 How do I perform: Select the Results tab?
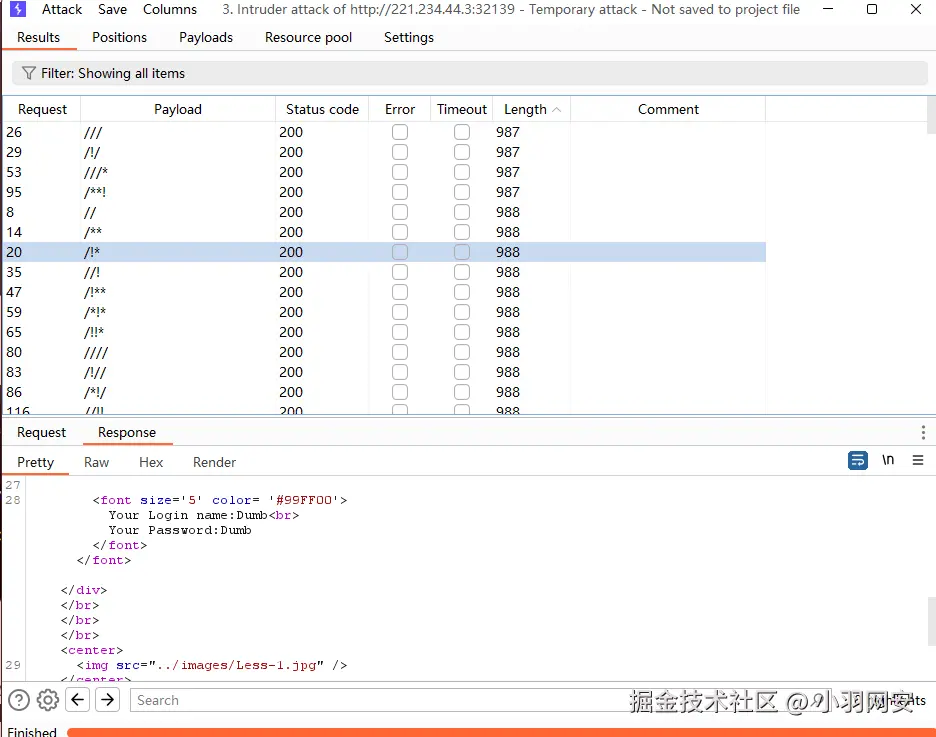click(38, 37)
